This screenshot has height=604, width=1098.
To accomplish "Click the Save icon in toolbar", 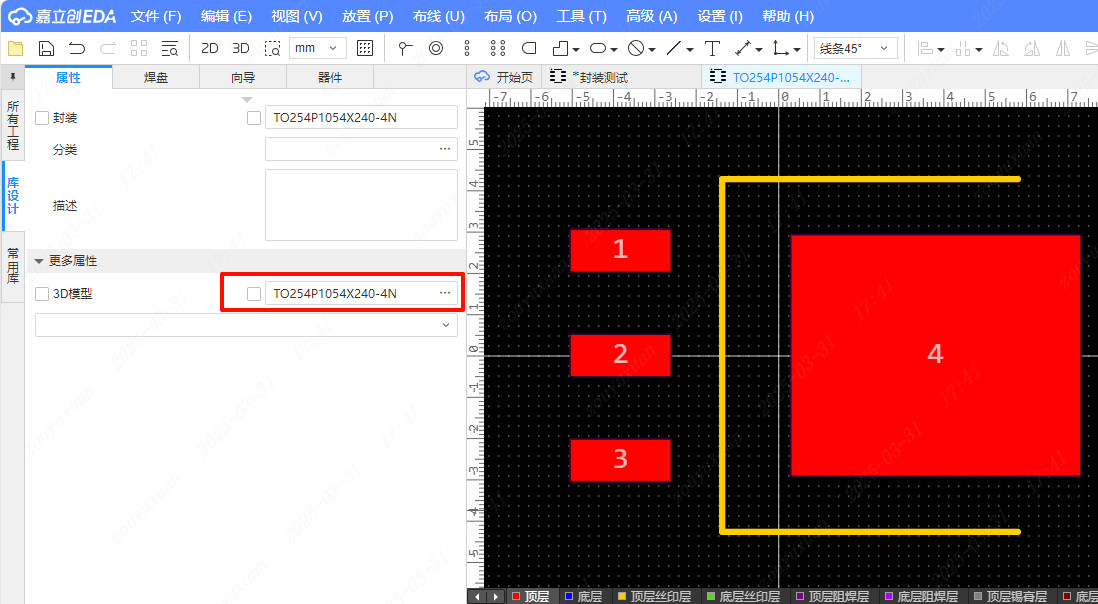I will click(x=46, y=48).
